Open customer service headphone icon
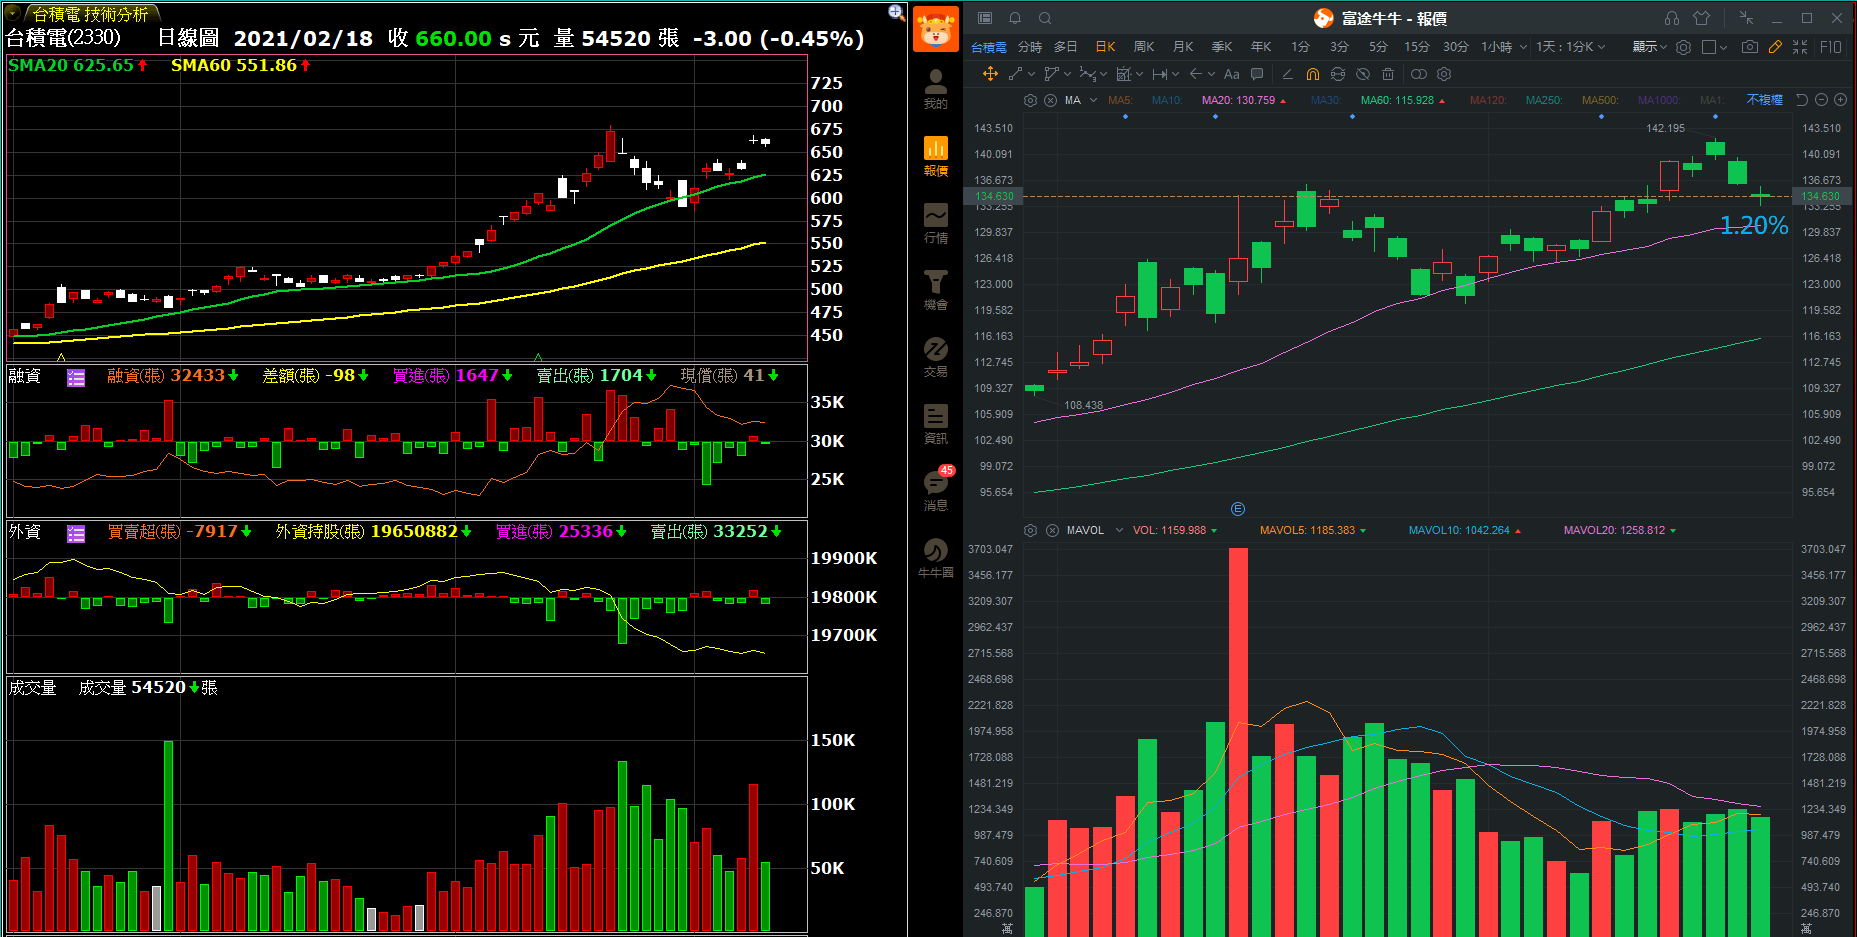 (1672, 18)
